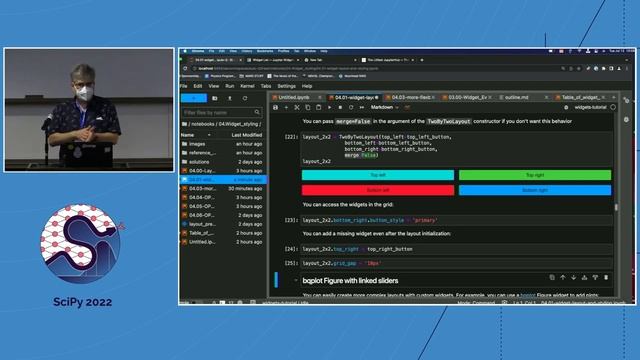The width and height of the screenshot is (640, 360).
Task: Click cell 23 button_style code line
Action: coord(456,220)
